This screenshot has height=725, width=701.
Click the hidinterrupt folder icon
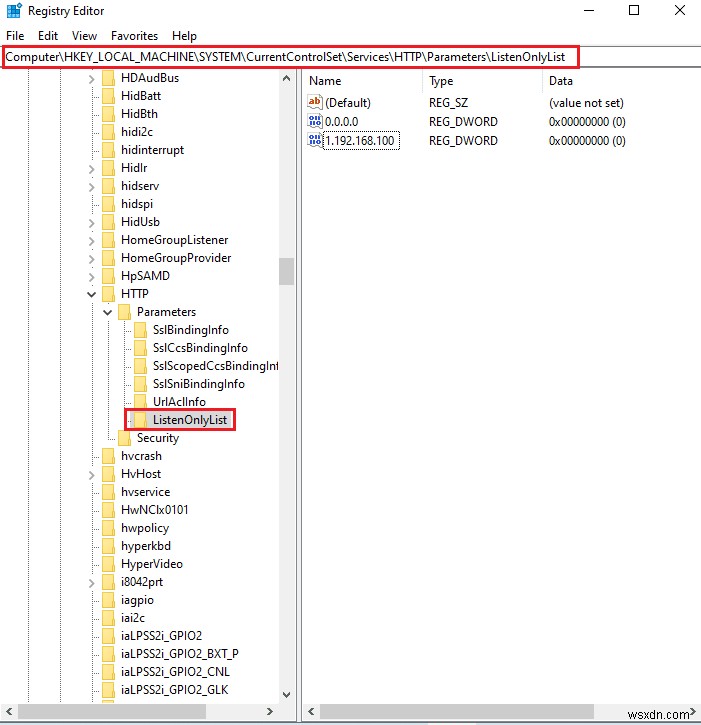coord(109,150)
